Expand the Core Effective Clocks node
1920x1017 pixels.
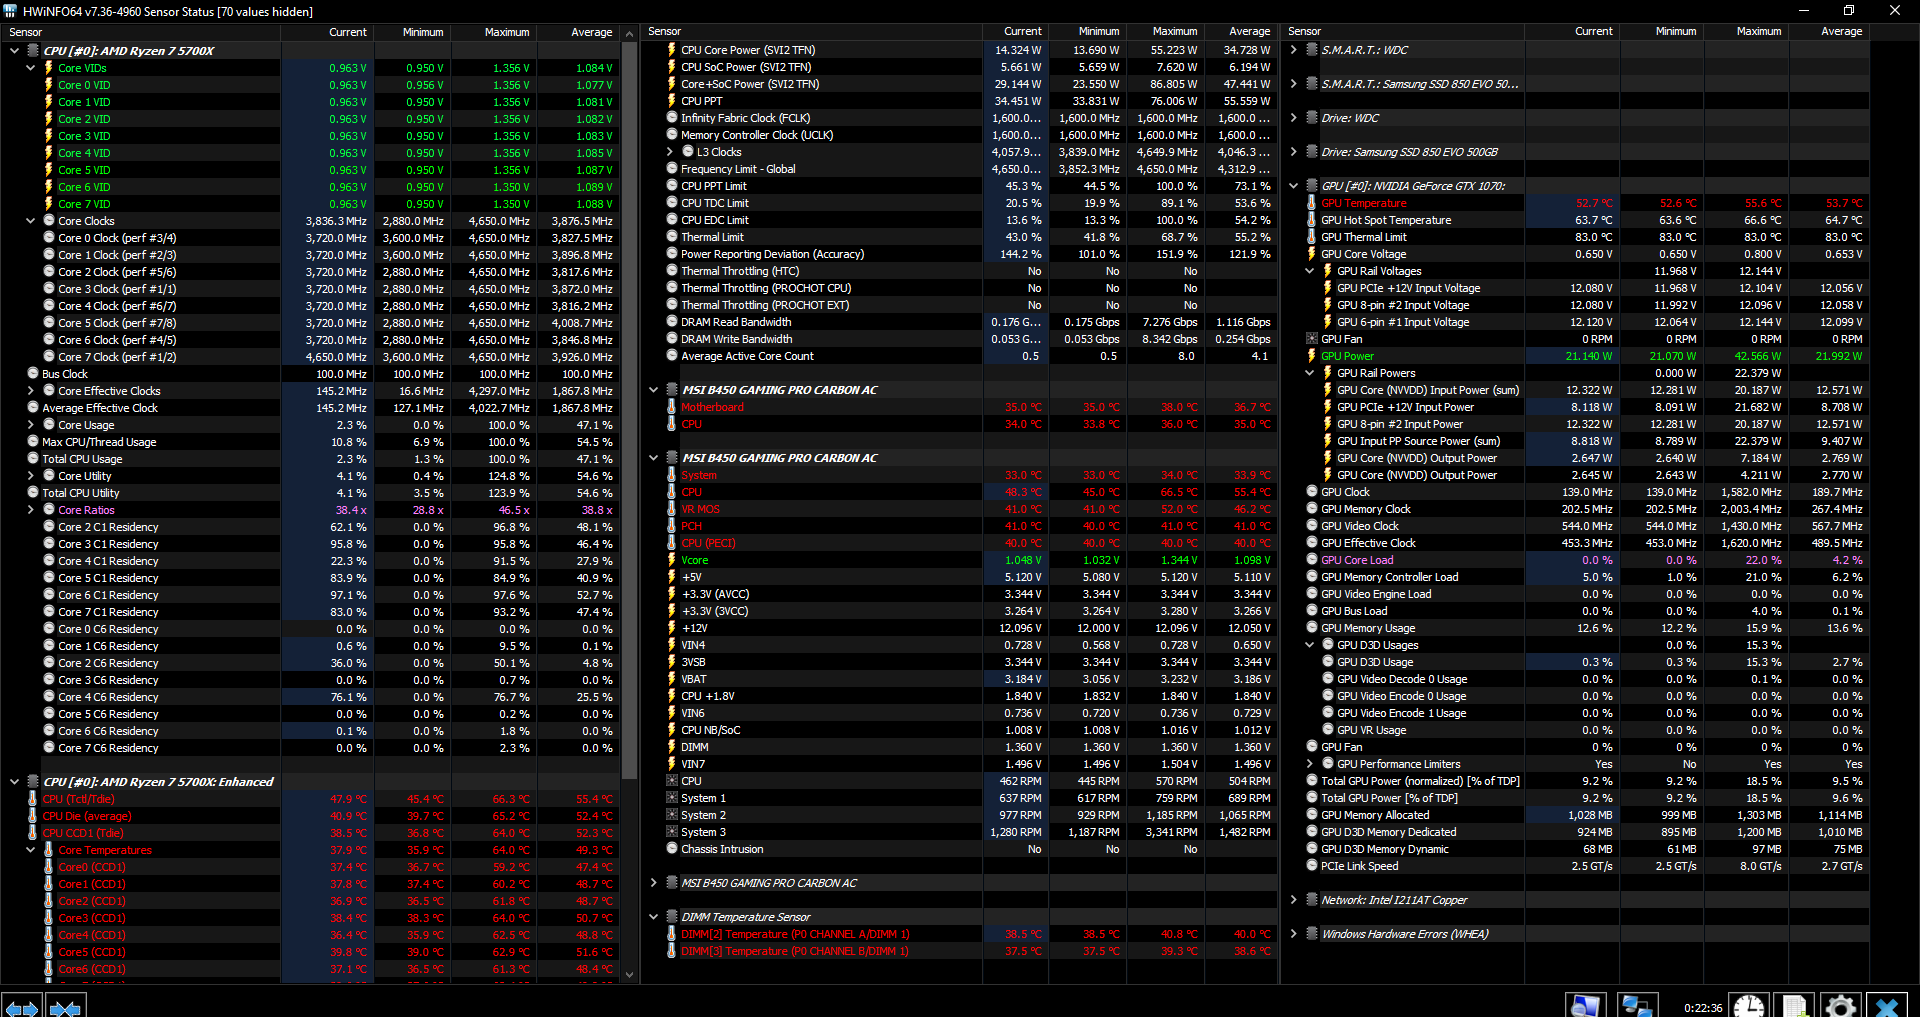point(31,391)
